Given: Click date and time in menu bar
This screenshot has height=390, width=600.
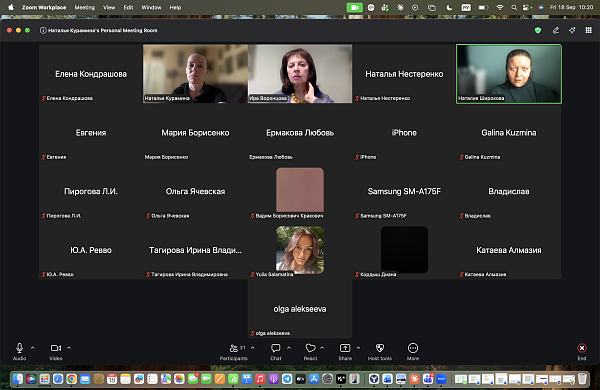Looking at the screenshot, I should click(x=571, y=7).
